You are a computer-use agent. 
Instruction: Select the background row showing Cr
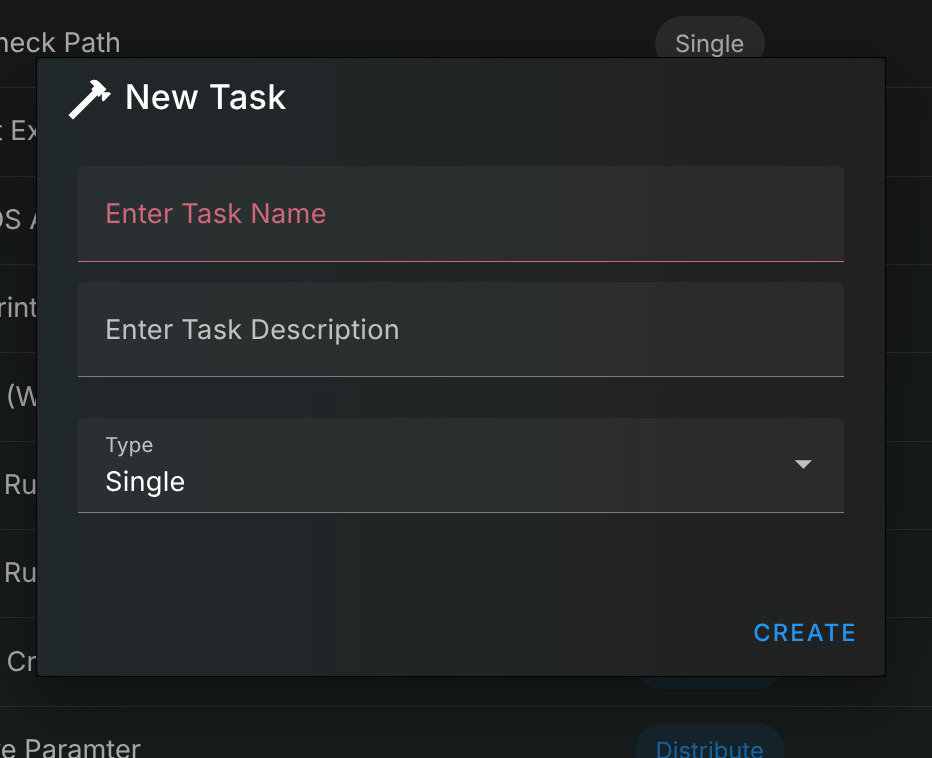20,661
